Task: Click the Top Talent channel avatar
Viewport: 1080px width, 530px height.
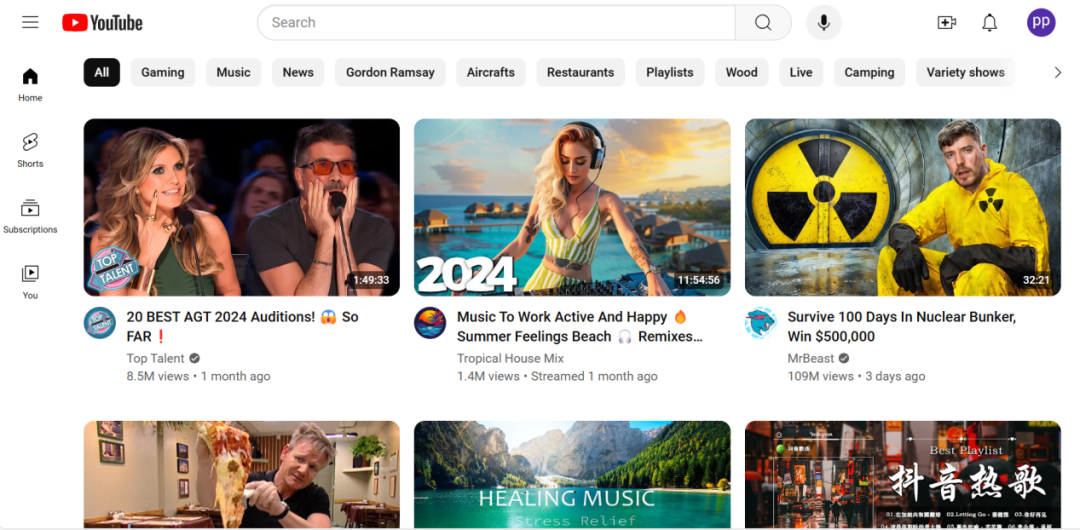Action: coord(100,323)
